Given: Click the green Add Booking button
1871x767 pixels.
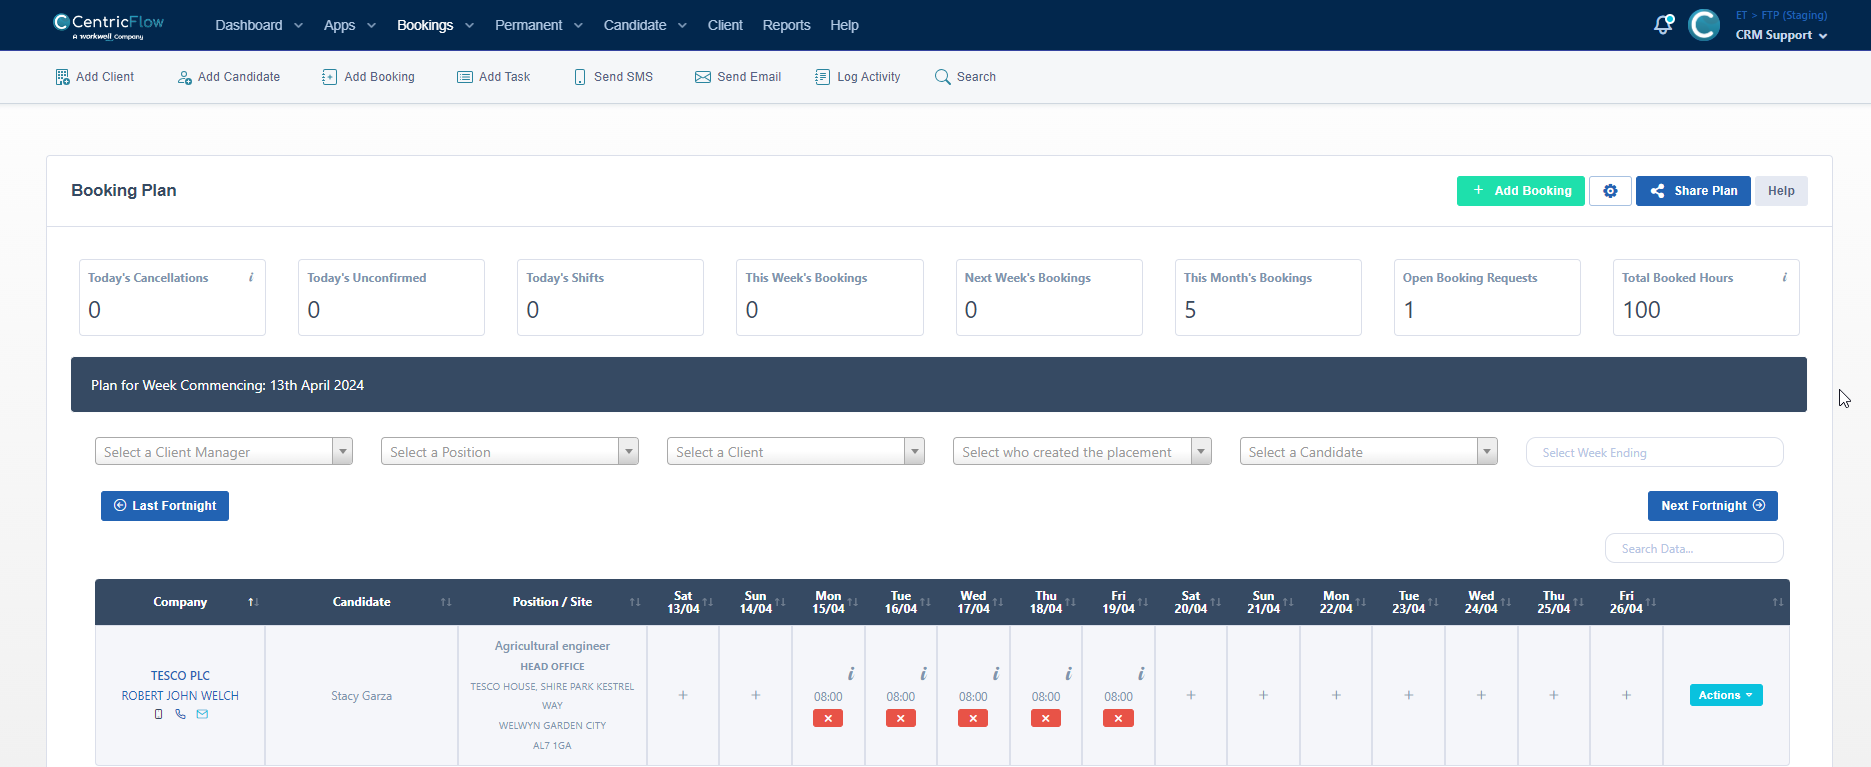Looking at the screenshot, I should point(1521,191).
